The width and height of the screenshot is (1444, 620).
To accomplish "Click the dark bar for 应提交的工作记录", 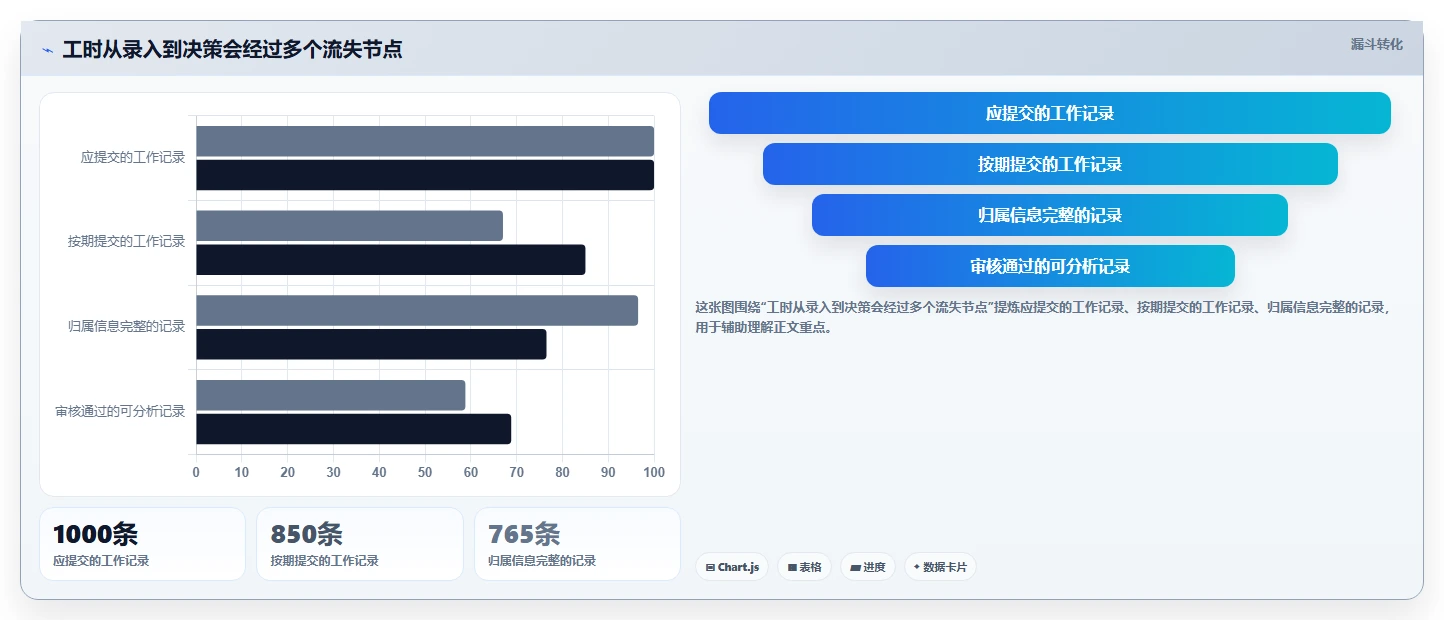I will point(425,175).
